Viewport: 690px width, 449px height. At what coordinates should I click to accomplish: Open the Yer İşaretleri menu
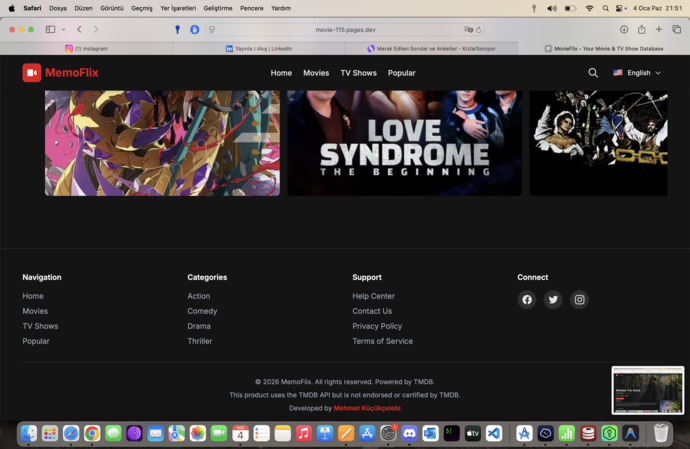pos(178,8)
